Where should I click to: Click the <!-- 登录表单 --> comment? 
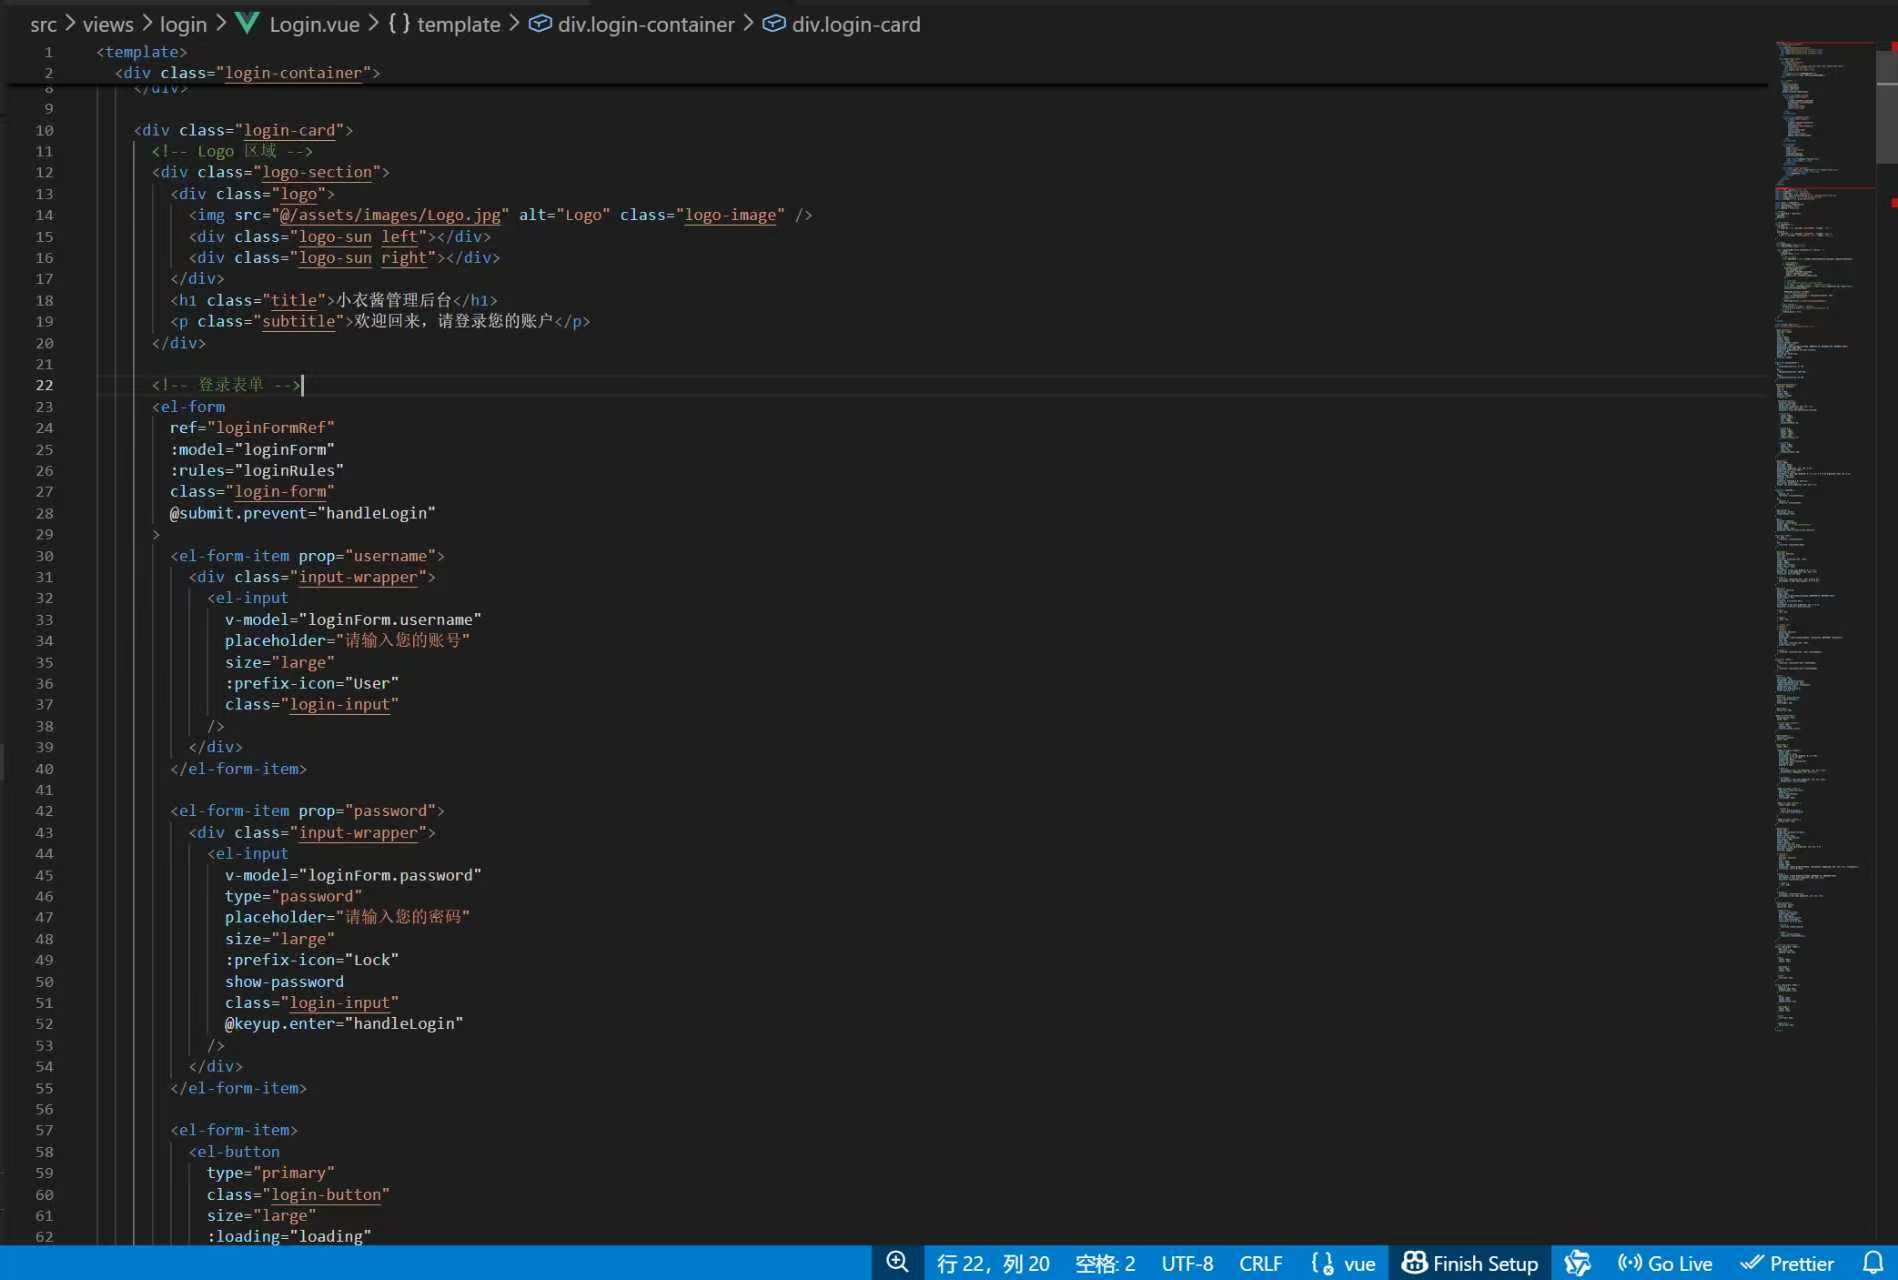click(225, 385)
